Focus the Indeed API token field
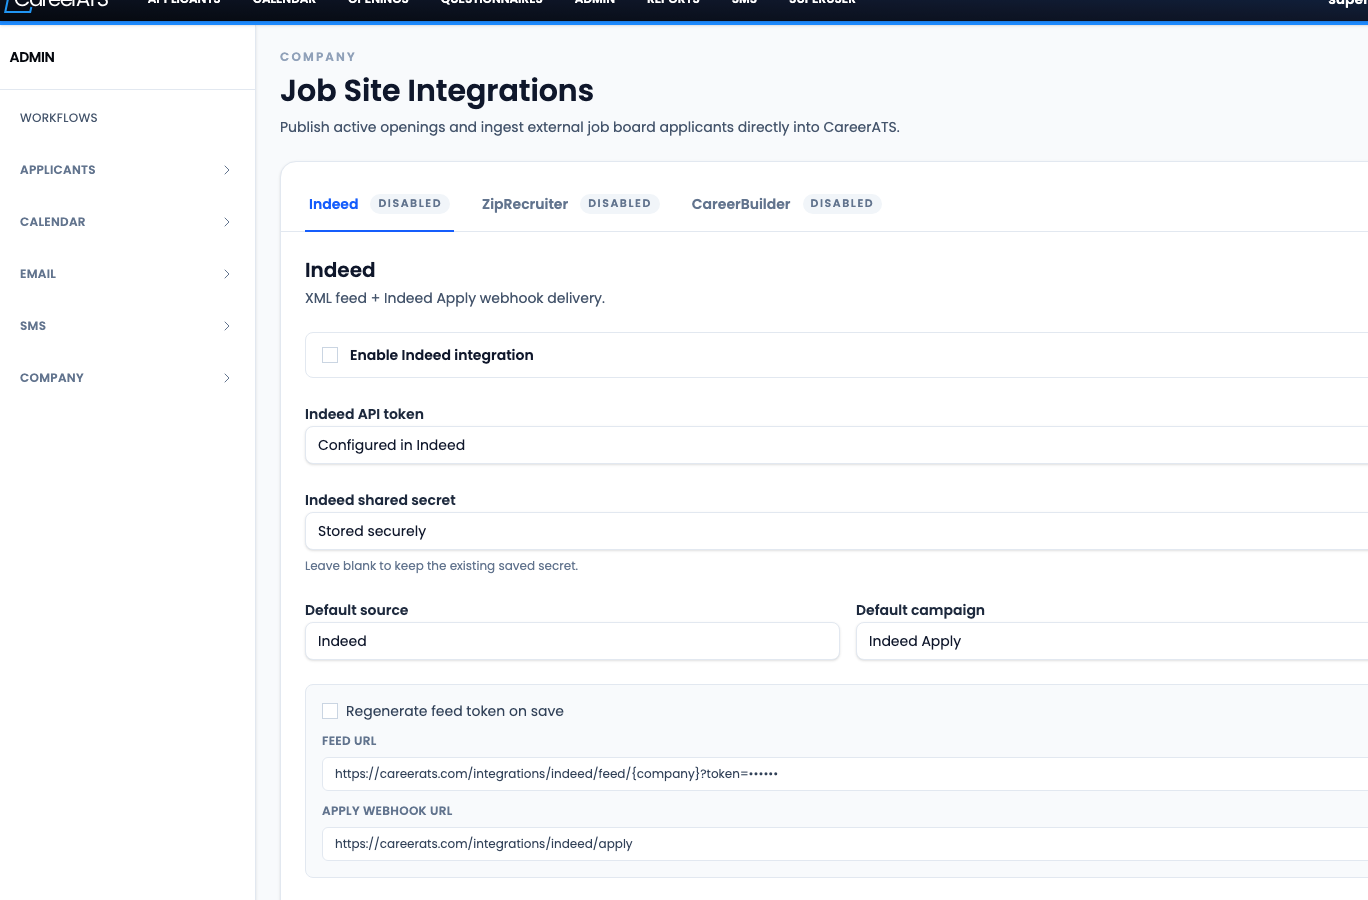Viewport: 1368px width, 900px height. tap(836, 445)
